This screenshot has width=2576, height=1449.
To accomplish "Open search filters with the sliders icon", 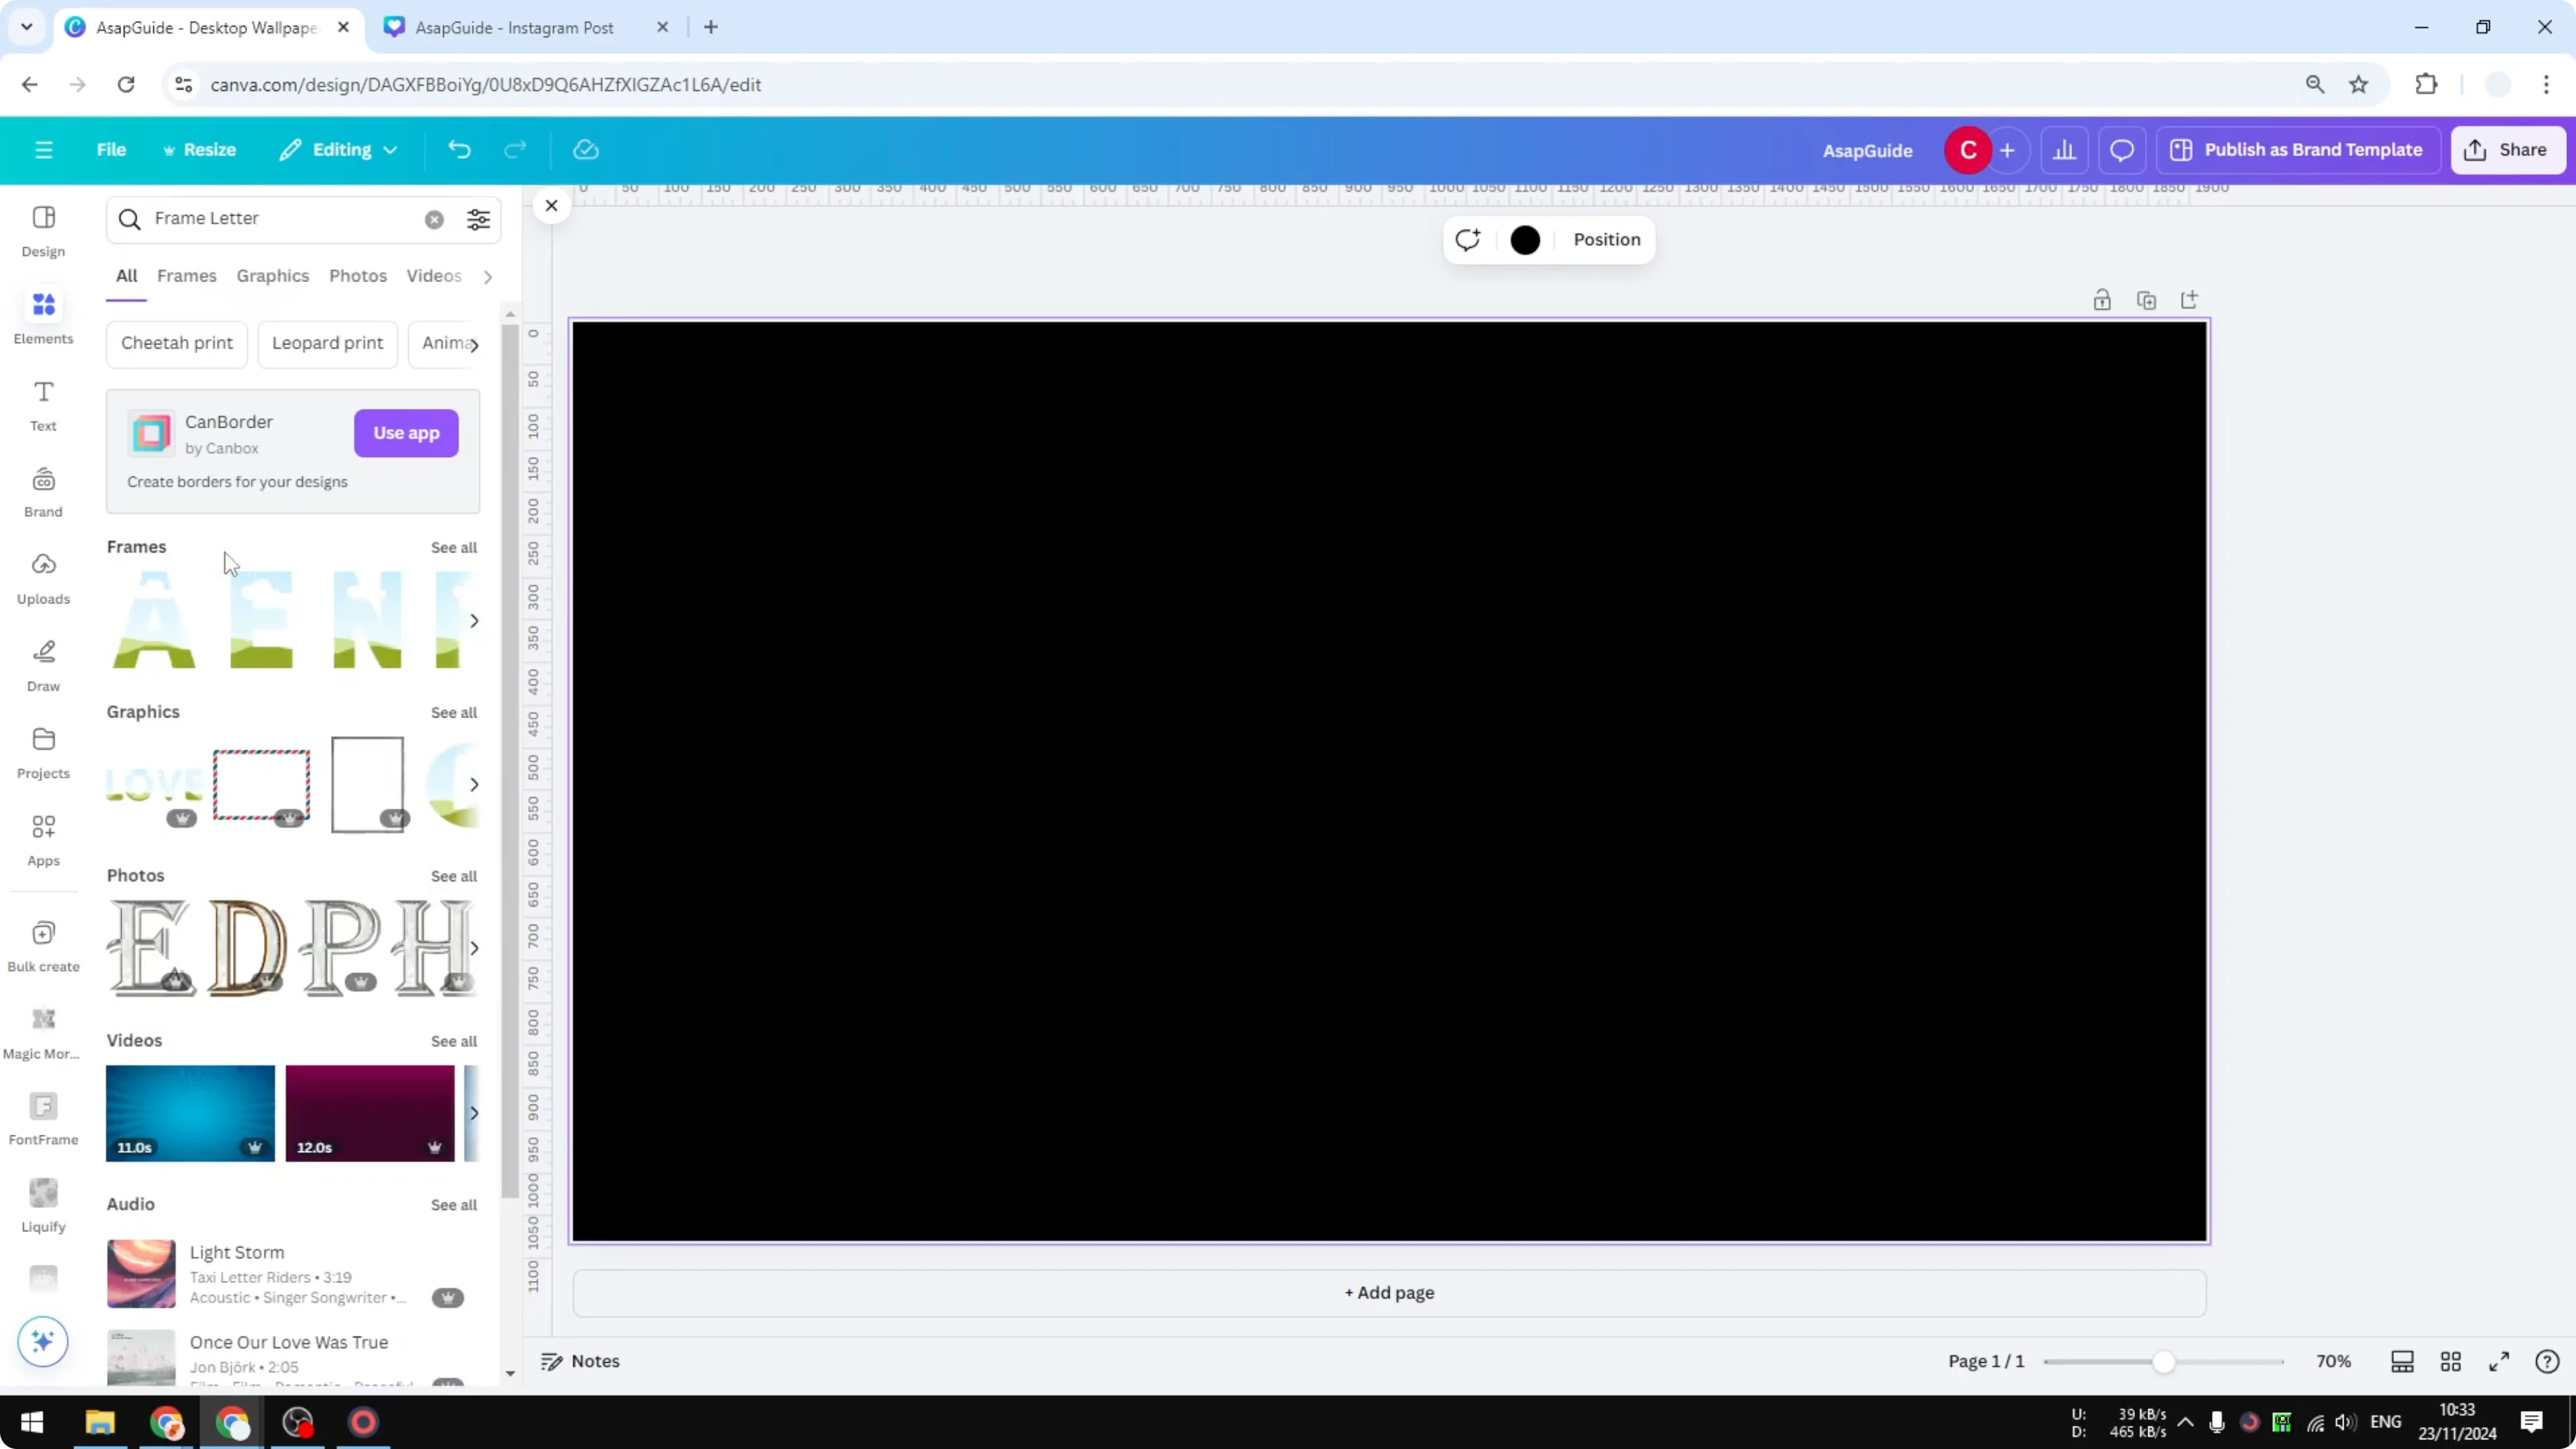I will (478, 219).
